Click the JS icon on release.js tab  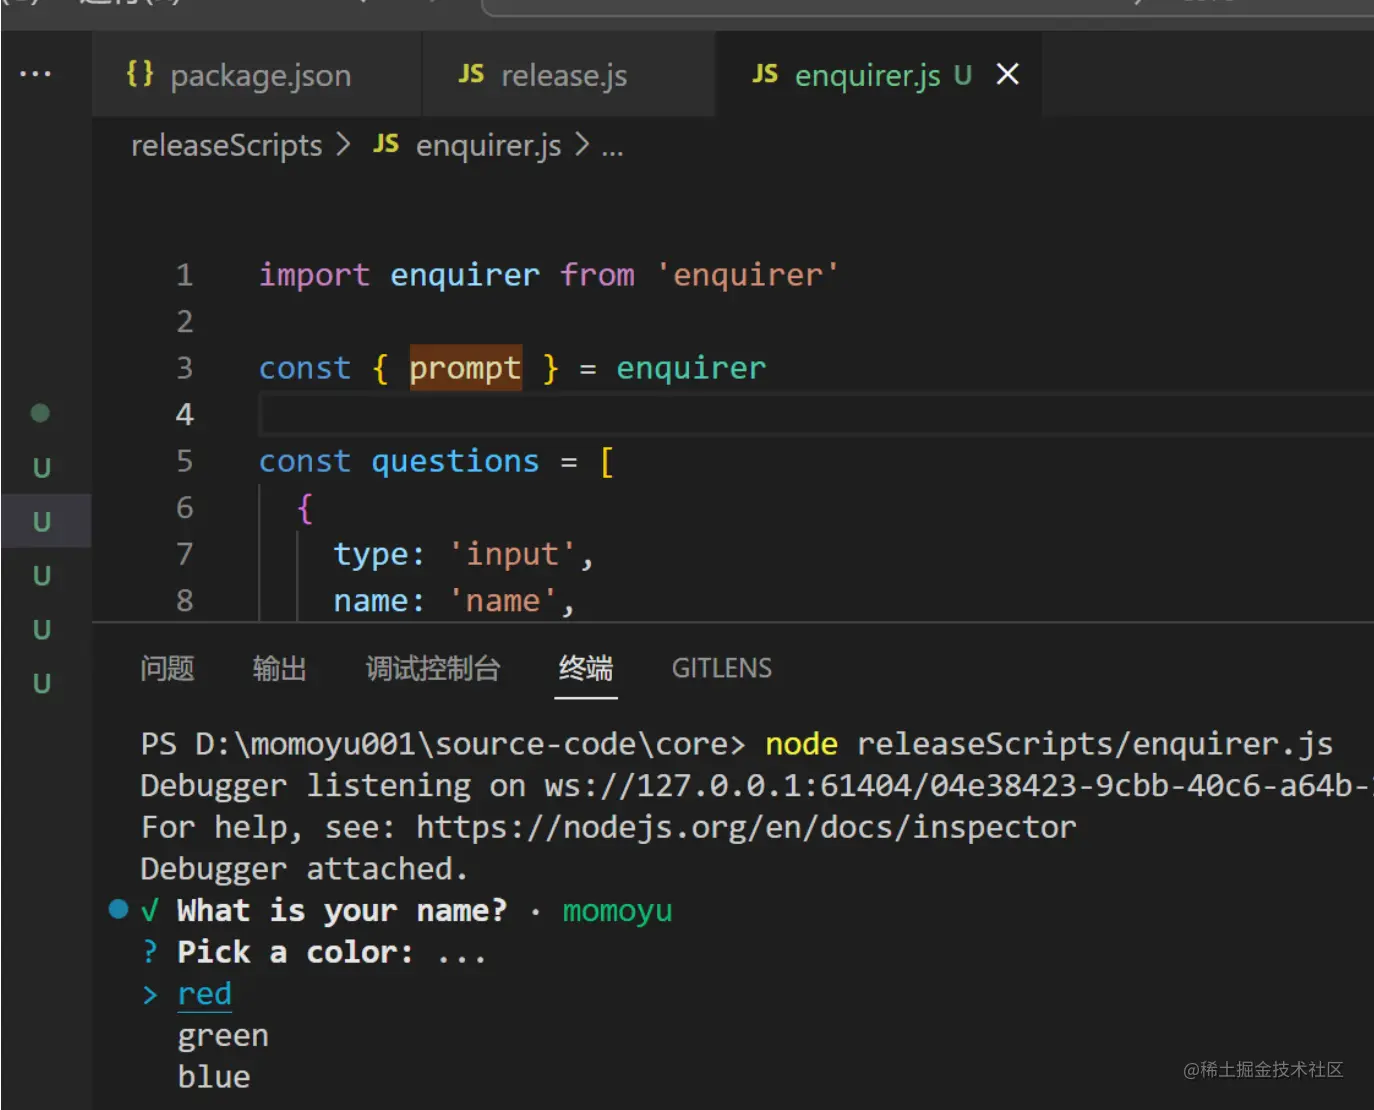click(471, 74)
